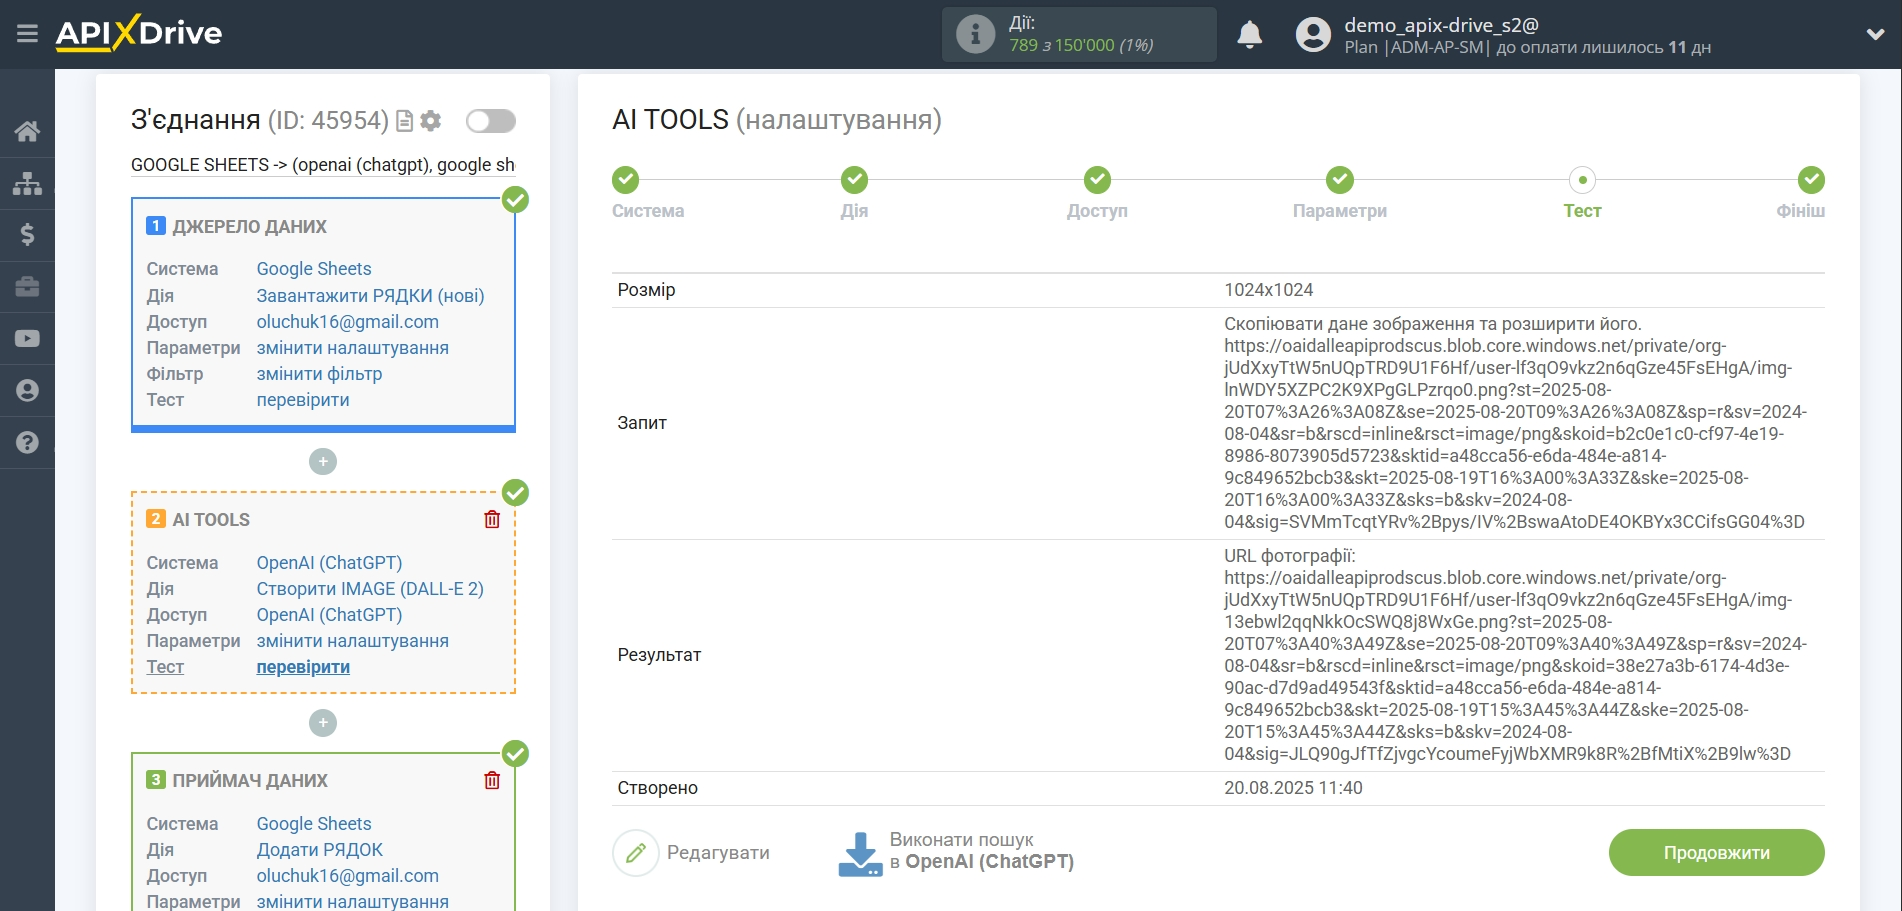Open the actions info icon
The image size is (1902, 911).
tap(975, 34)
